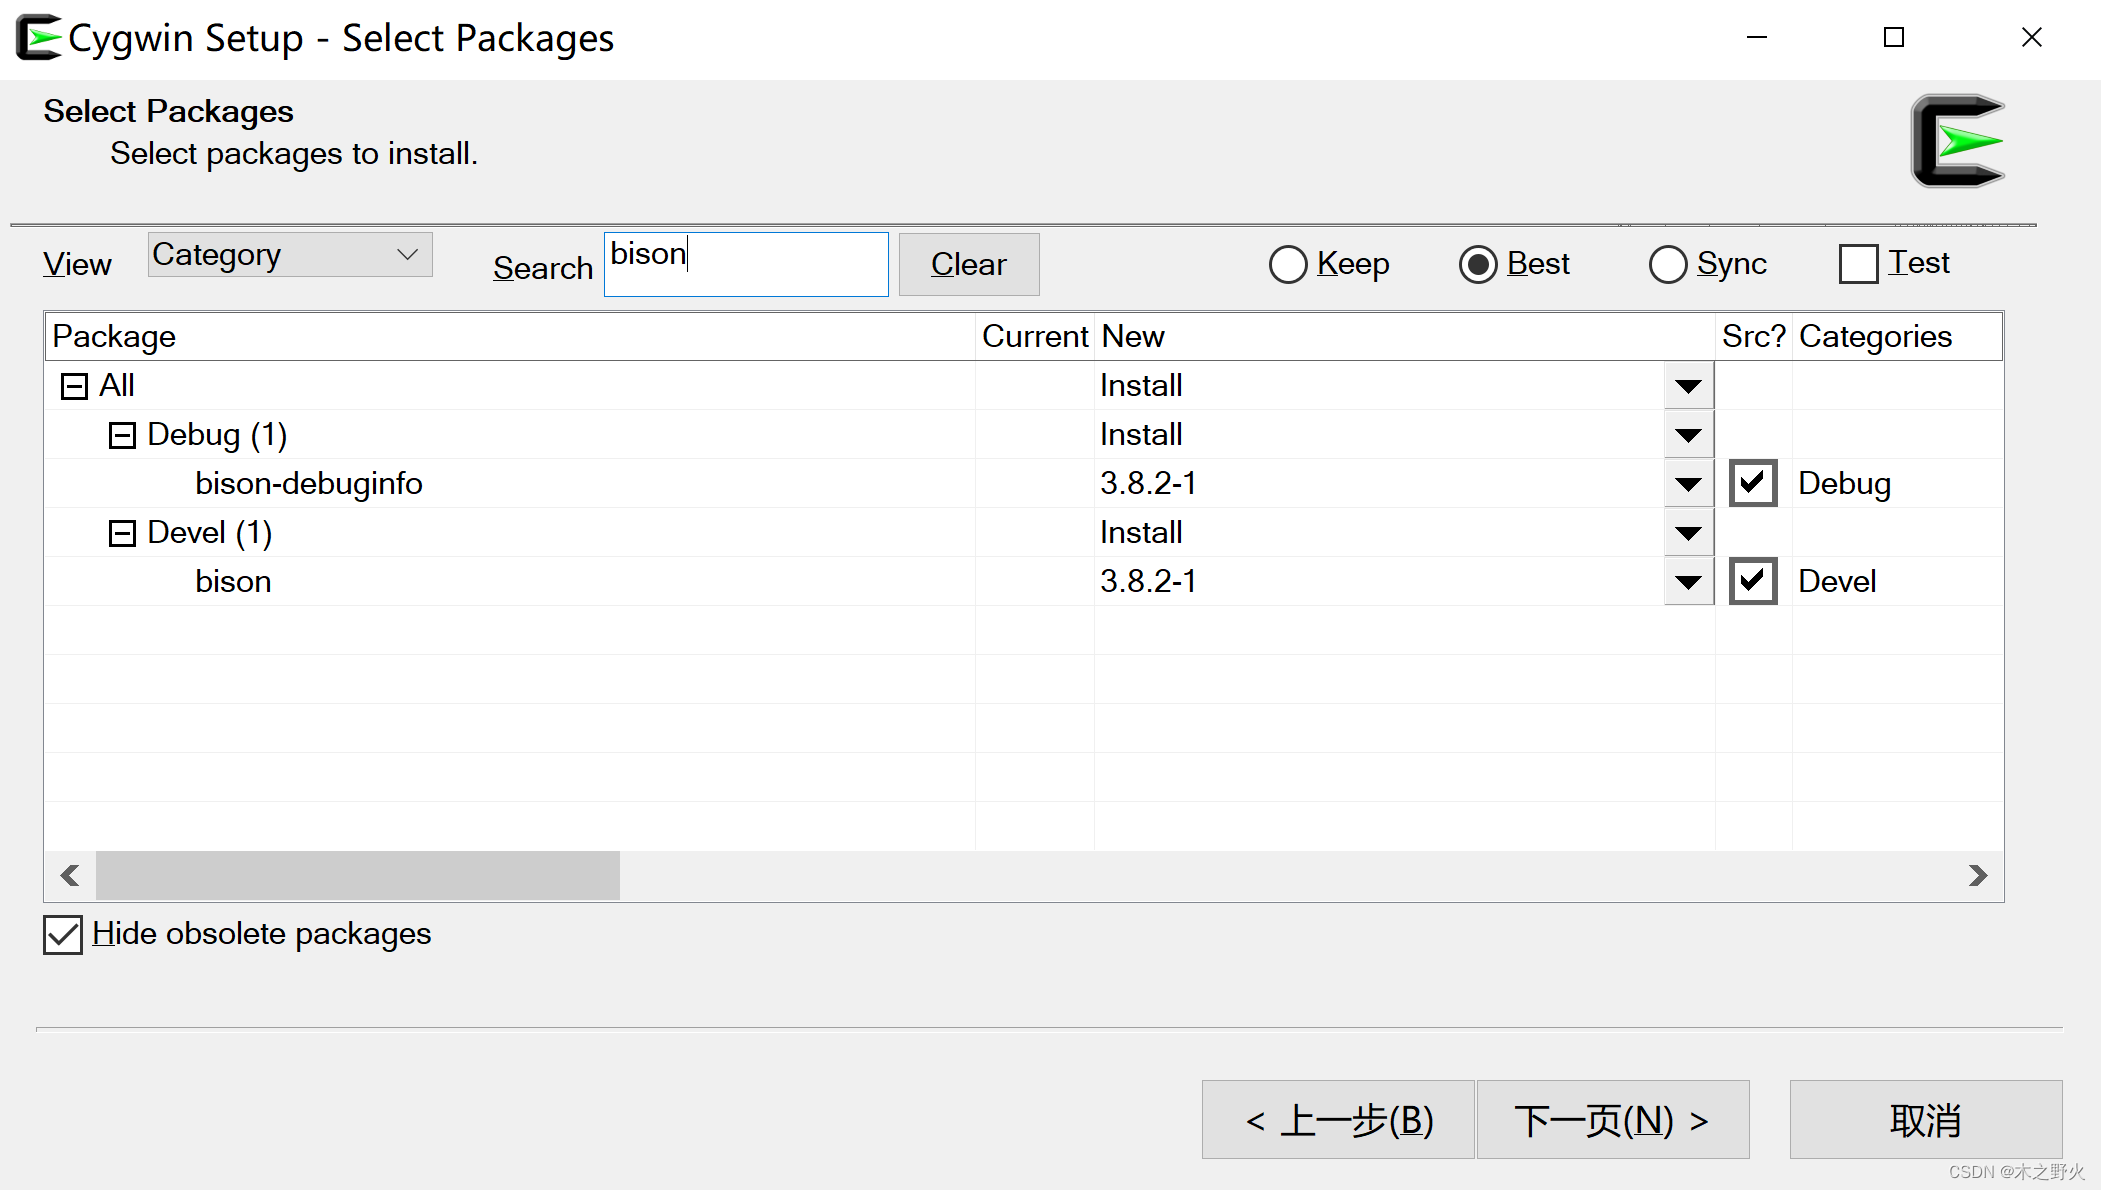Screen dimensions: 2101x1190
Task: Open the View Category dropdown
Action: 290,255
